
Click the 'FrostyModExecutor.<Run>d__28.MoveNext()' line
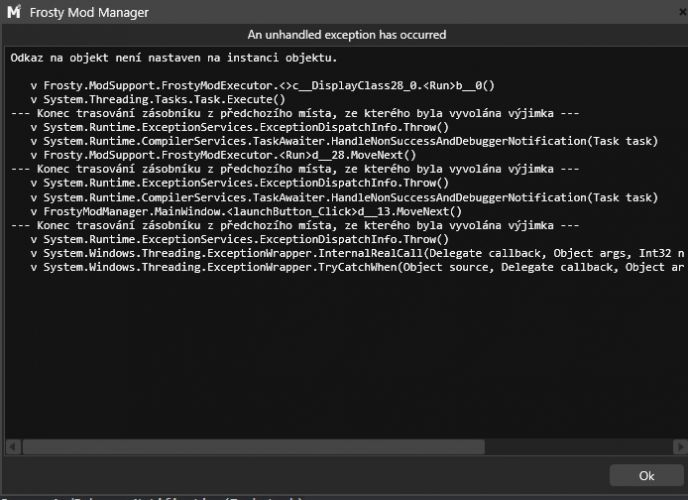(x=223, y=155)
